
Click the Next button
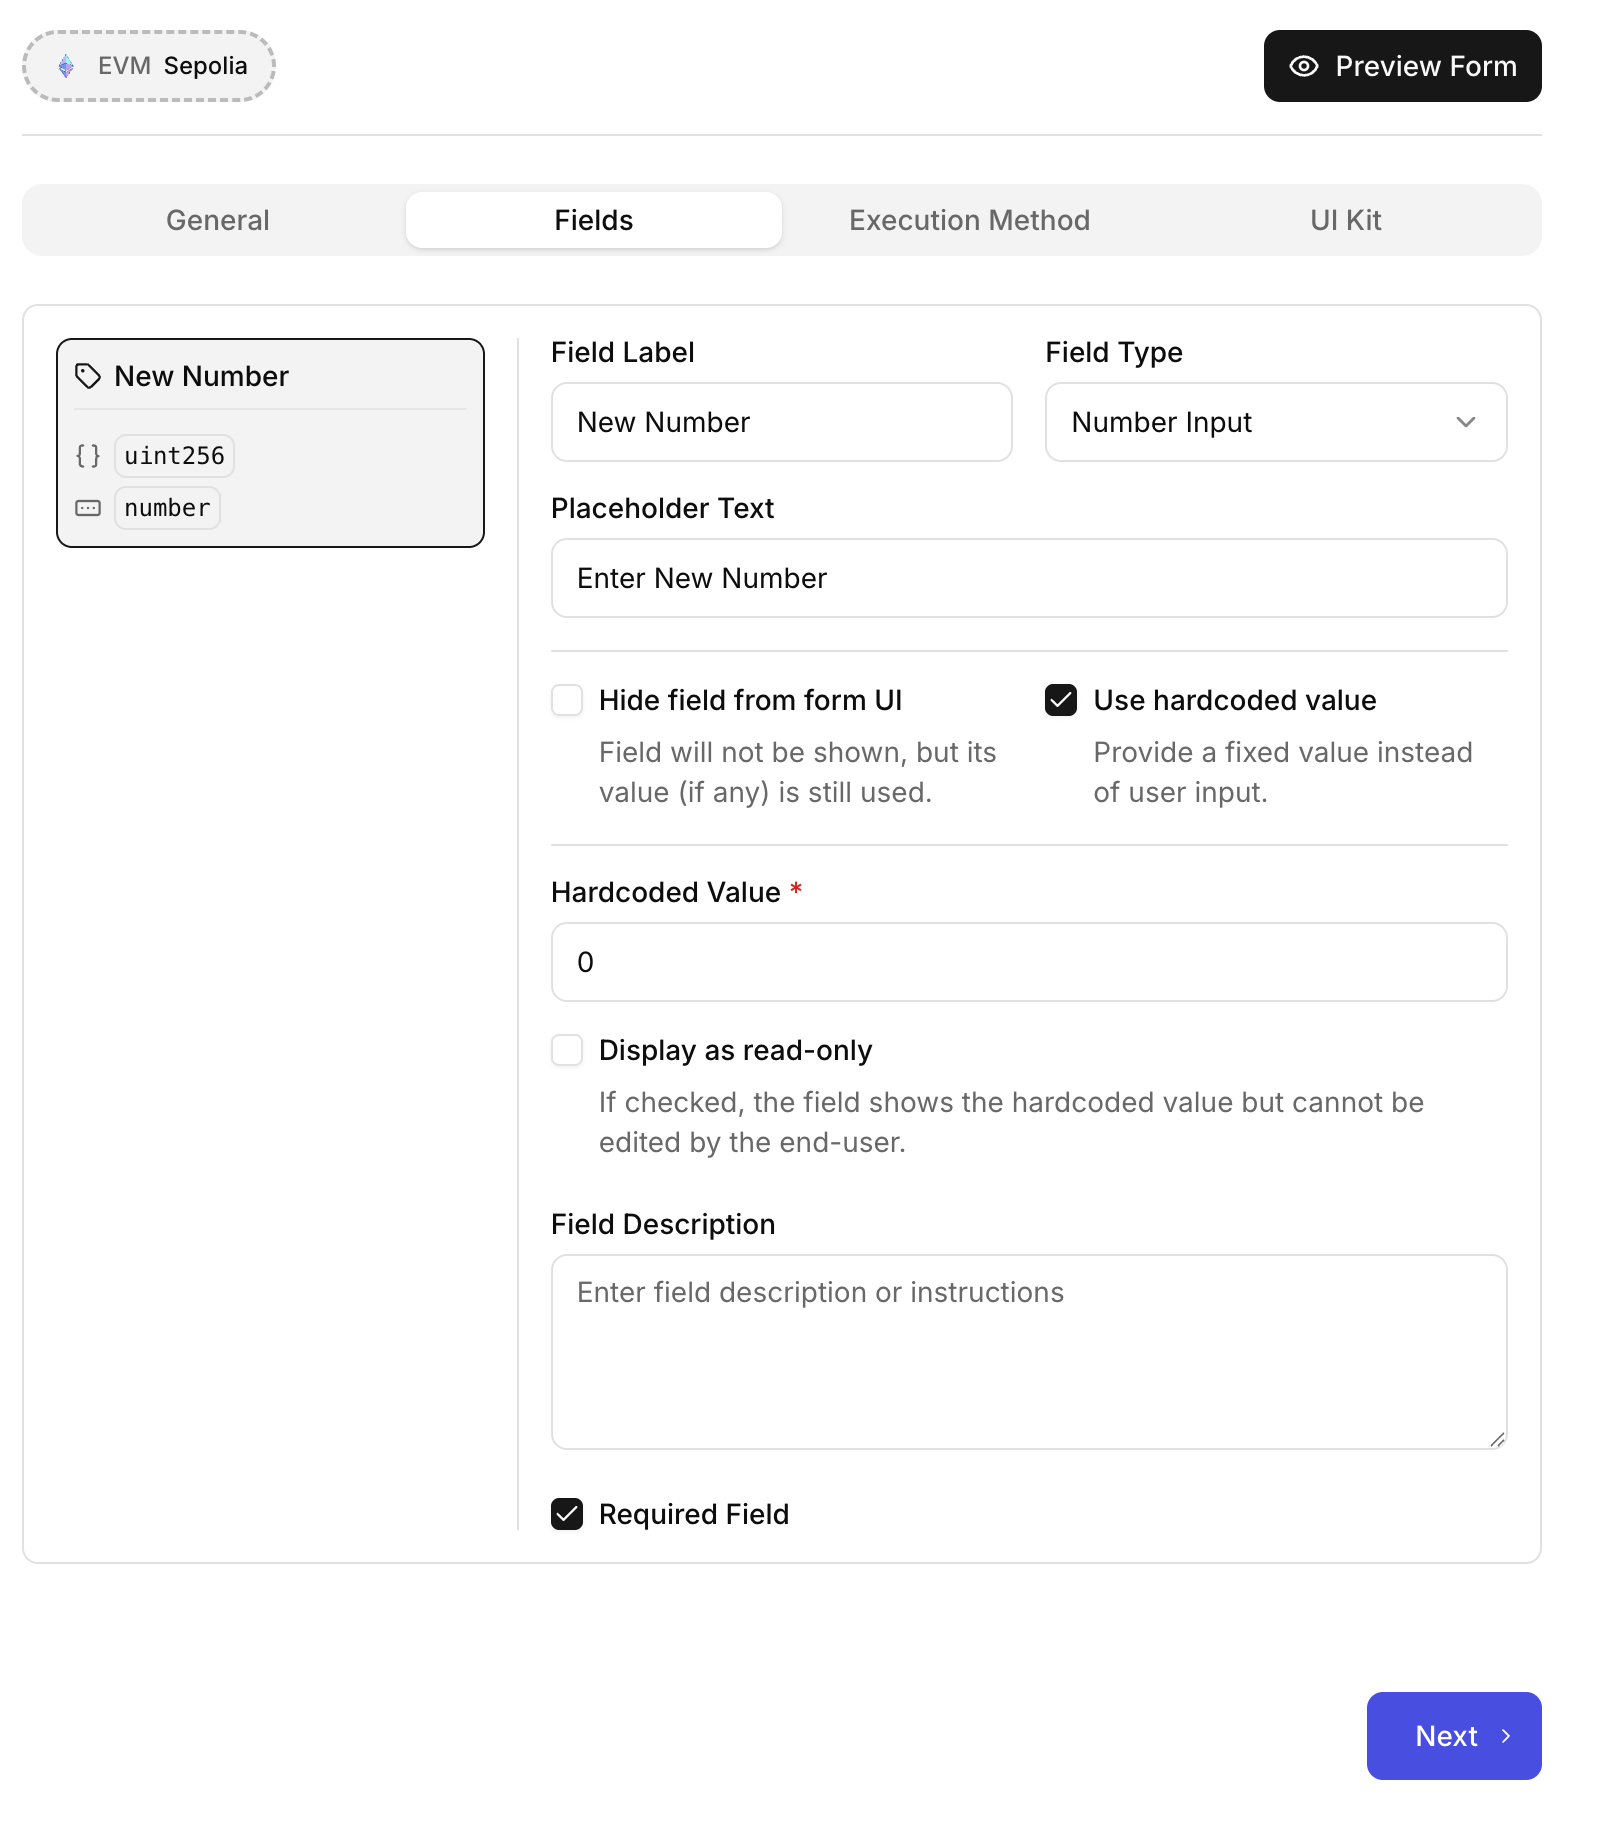1452,1737
